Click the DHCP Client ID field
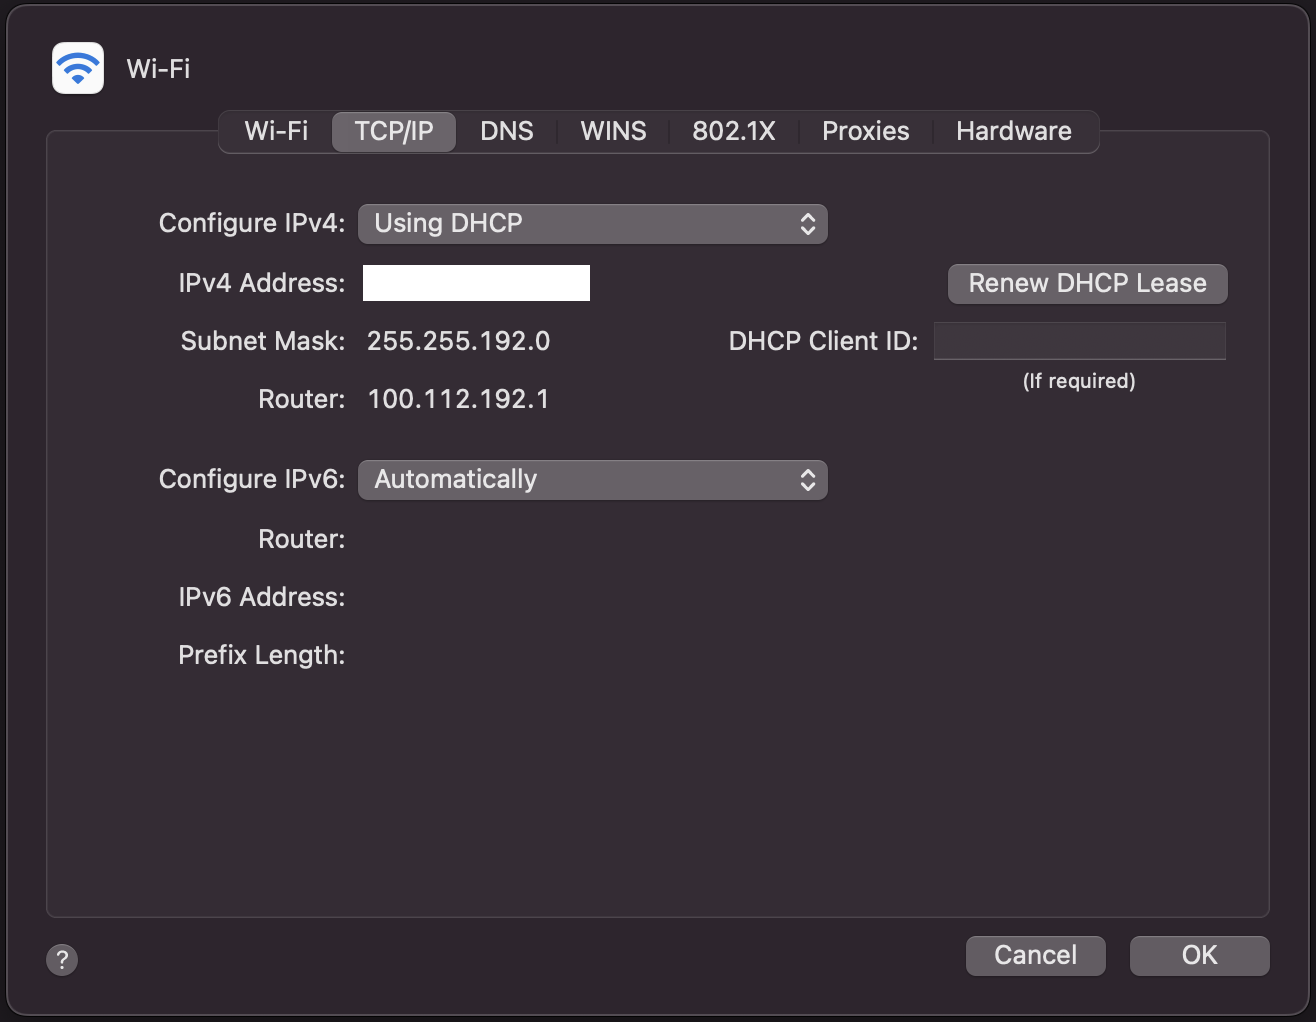1316x1022 pixels. [1079, 341]
